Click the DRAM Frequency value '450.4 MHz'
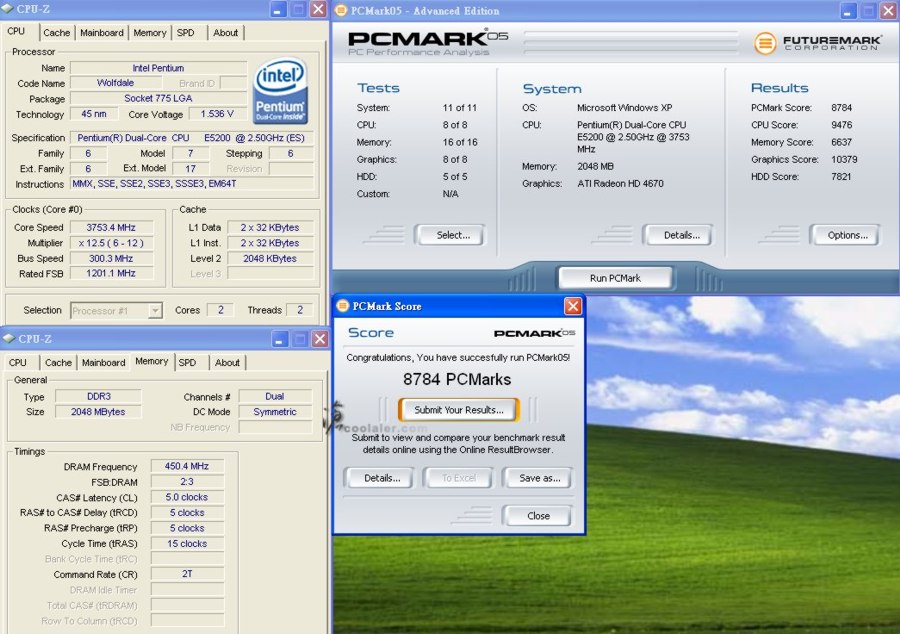The height and width of the screenshot is (634, 900). tap(187, 466)
